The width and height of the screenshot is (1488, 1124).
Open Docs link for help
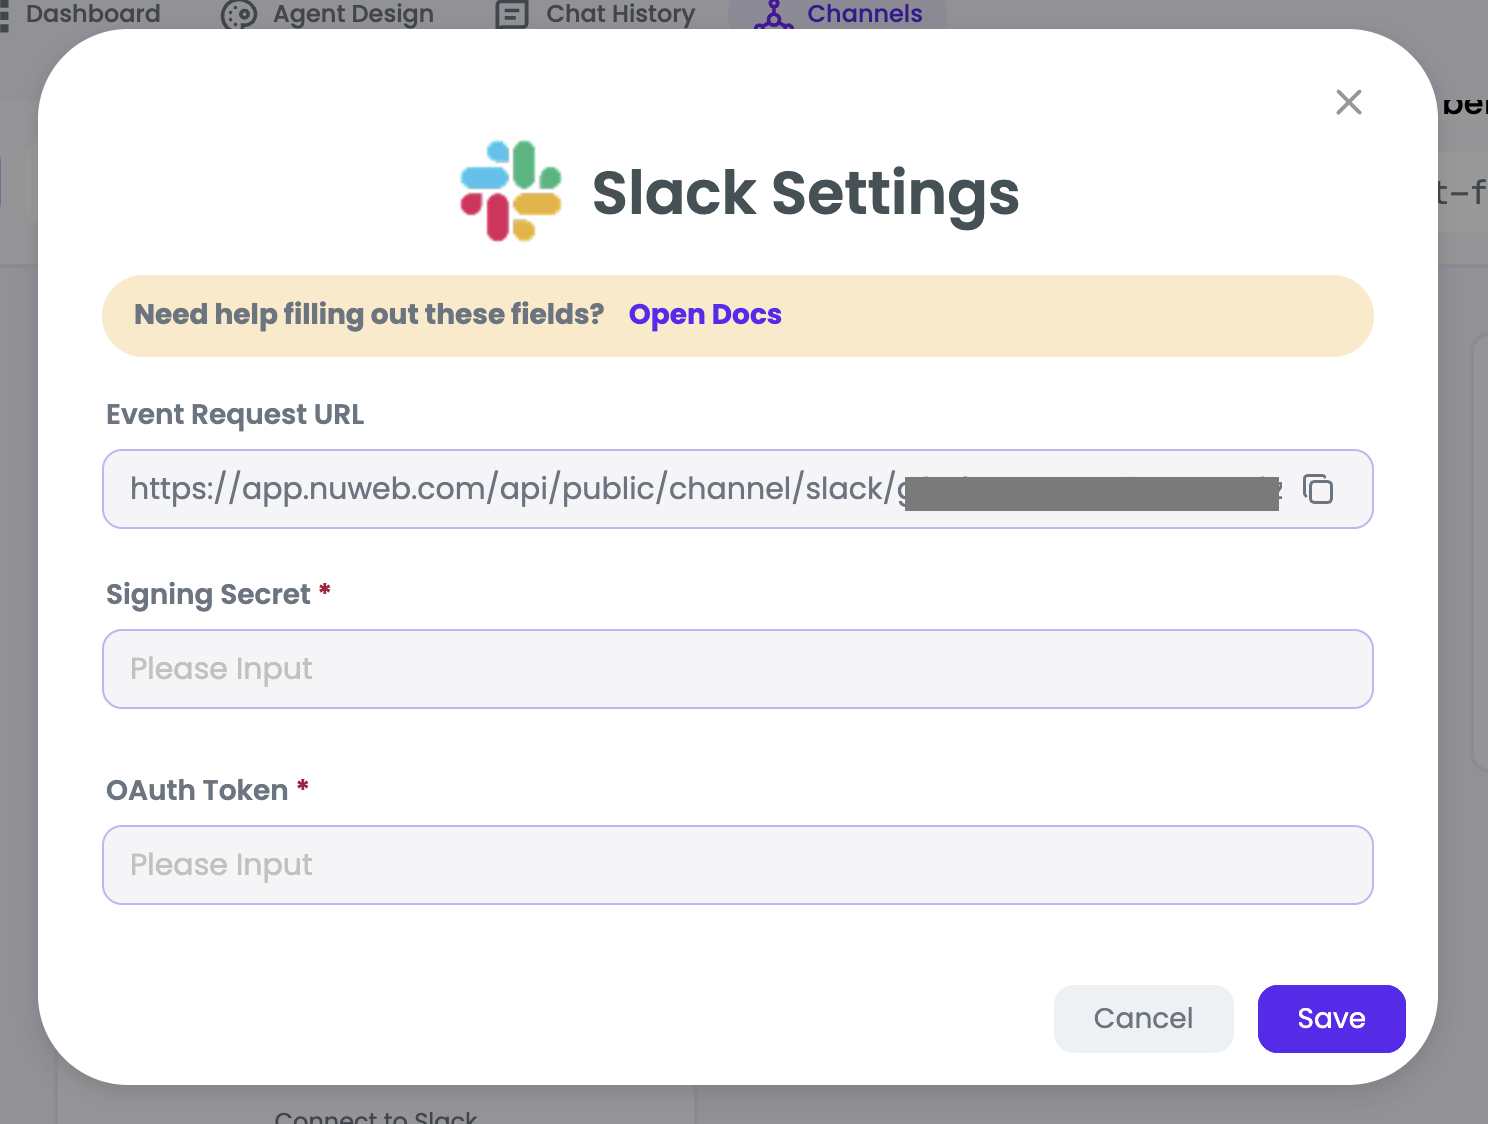tap(705, 315)
